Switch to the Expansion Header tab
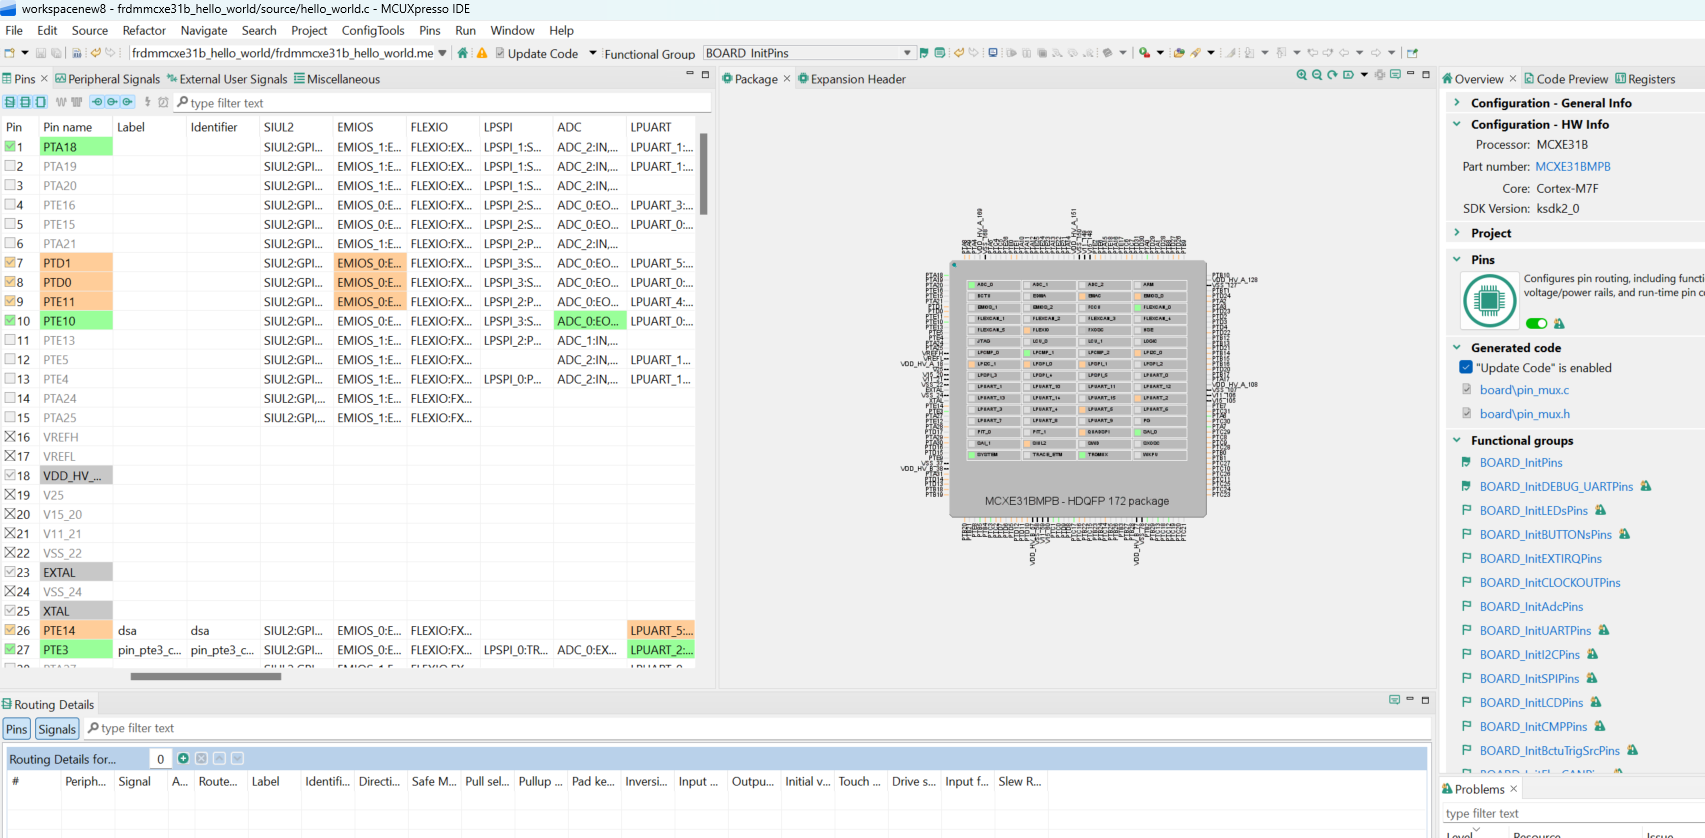This screenshot has width=1705, height=838. coord(852,79)
